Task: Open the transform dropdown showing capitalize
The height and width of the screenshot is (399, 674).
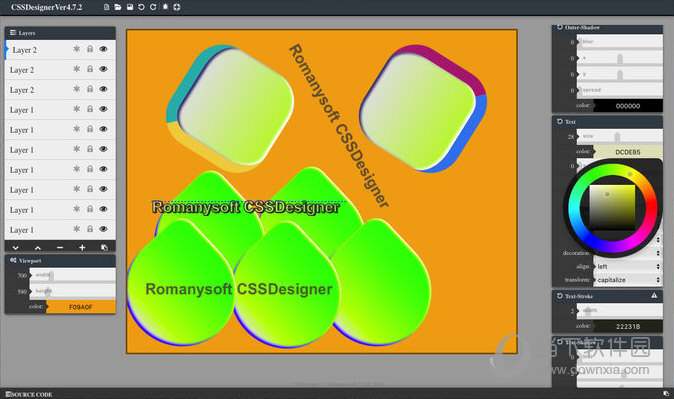Action: coord(628,280)
